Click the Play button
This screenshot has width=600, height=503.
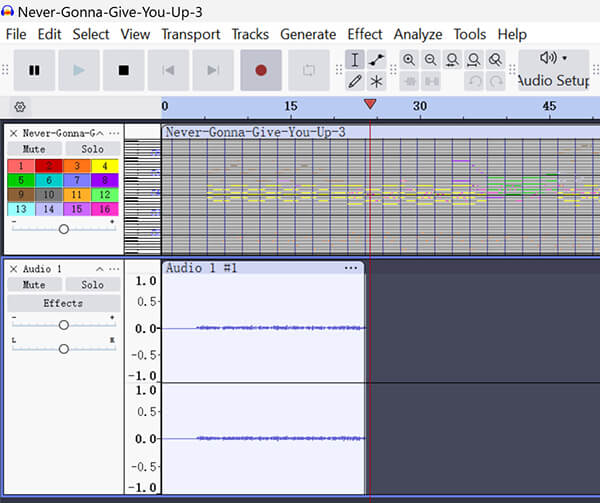(79, 70)
